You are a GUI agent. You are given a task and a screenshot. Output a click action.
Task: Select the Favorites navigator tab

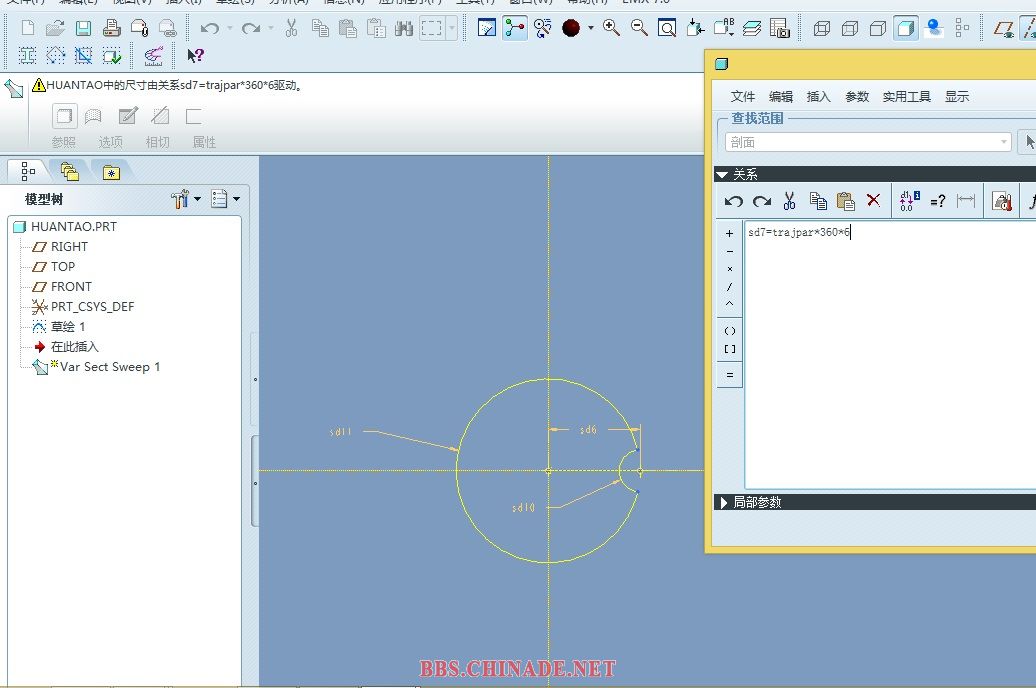(111, 172)
